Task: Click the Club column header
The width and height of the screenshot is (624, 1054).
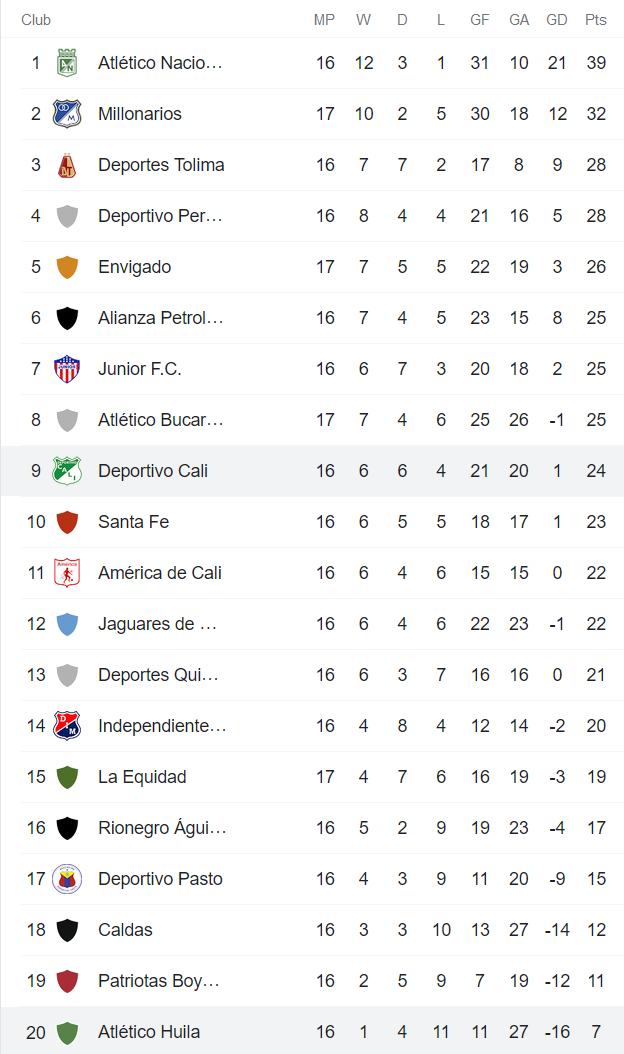Action: (36, 19)
